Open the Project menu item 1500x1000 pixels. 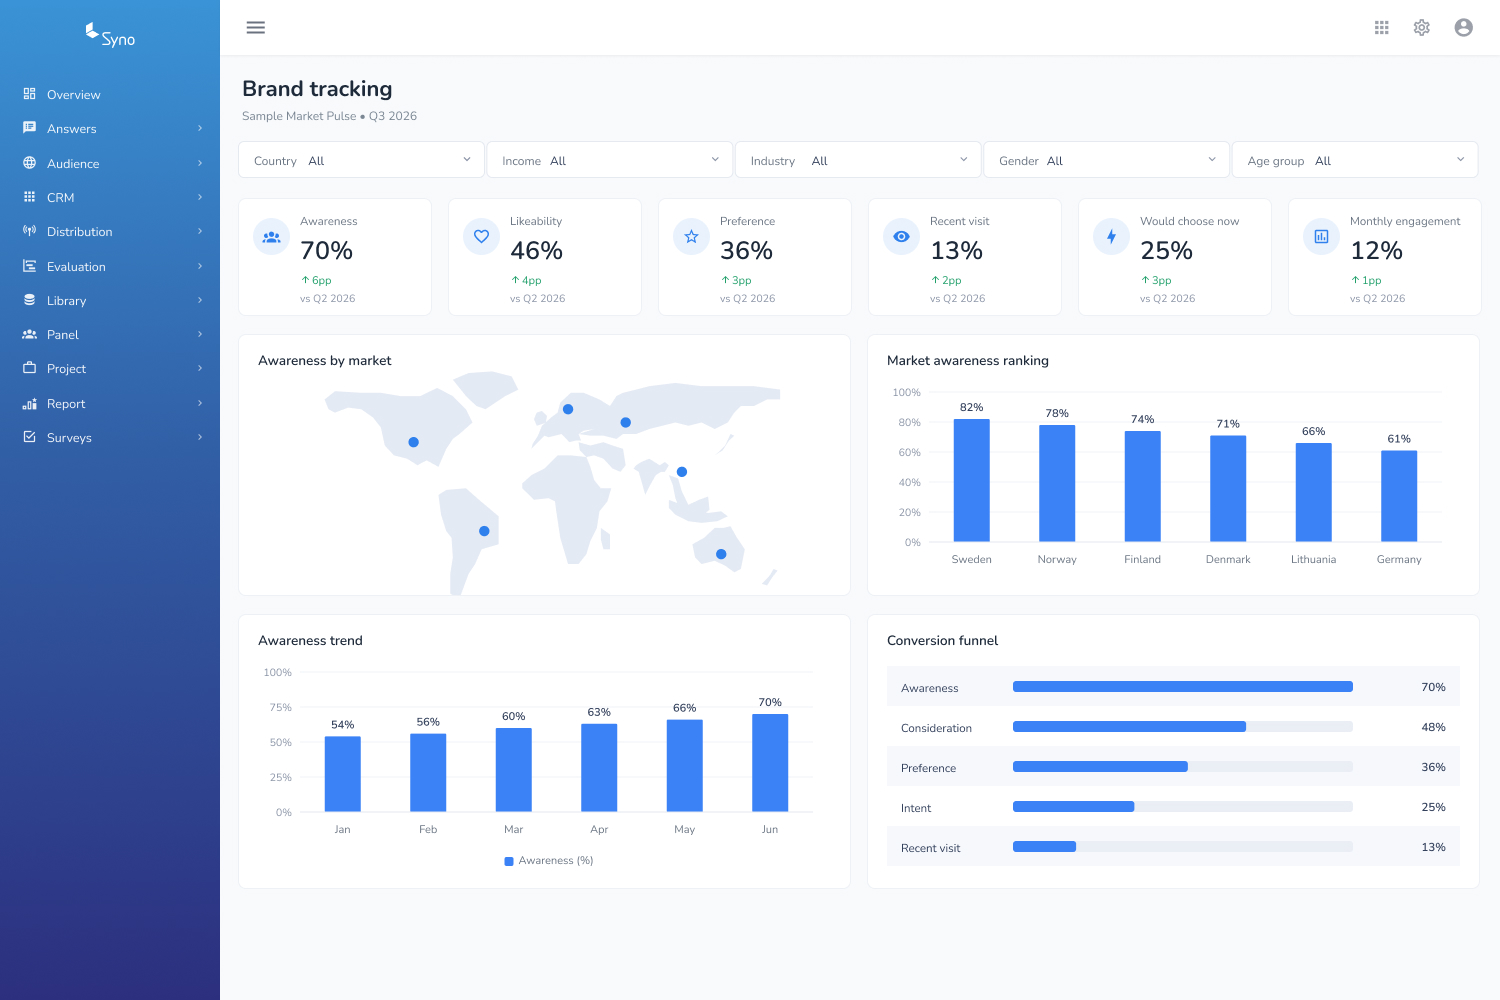(110, 368)
